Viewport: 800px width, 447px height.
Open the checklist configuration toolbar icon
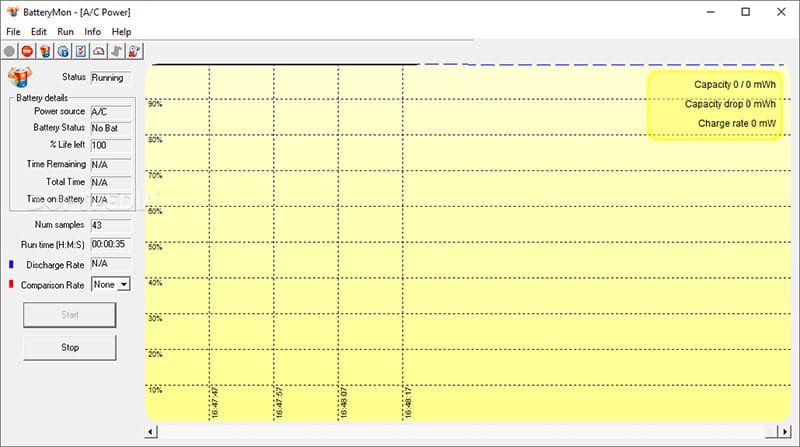point(80,51)
